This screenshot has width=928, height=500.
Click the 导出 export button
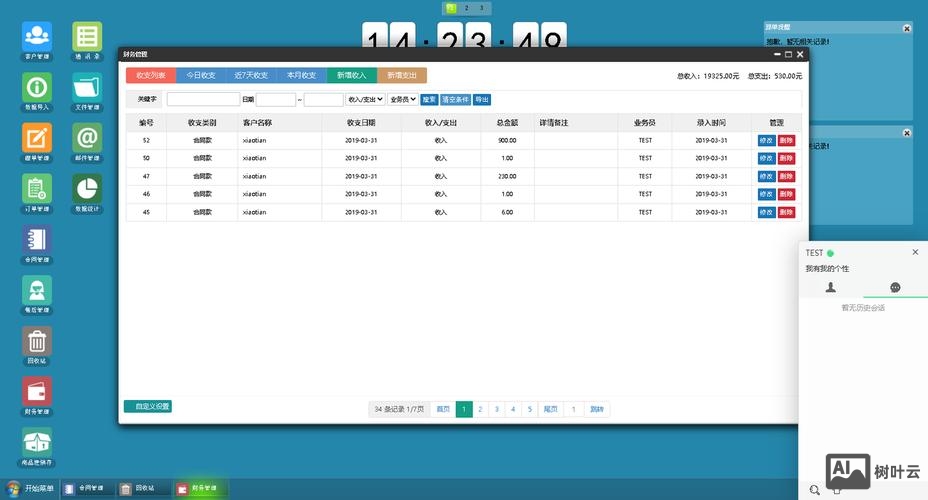(x=482, y=99)
